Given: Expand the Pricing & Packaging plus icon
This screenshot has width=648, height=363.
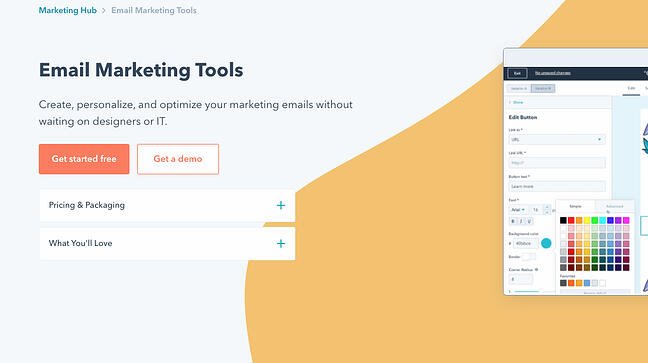Looking at the screenshot, I should coord(281,205).
